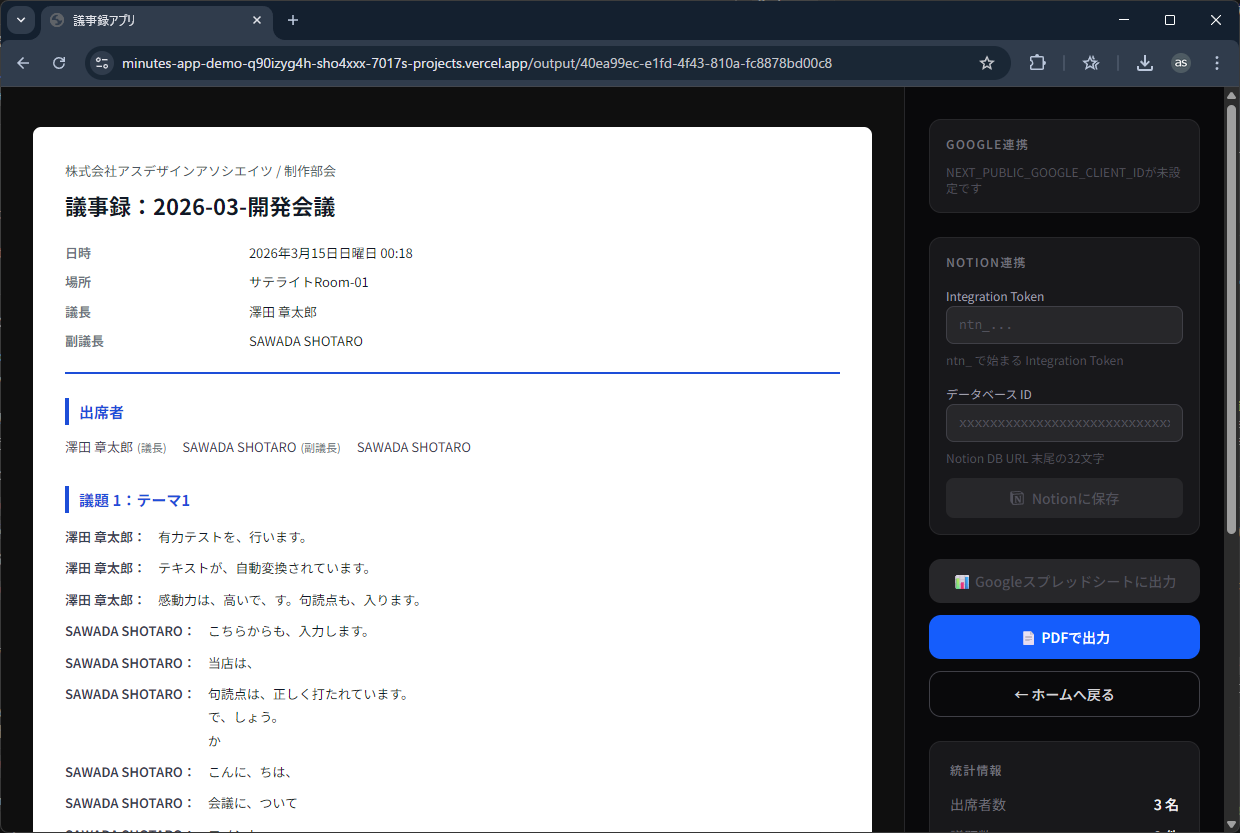The width and height of the screenshot is (1240, 833).
Task: Focus the データベース ID input field
Action: pyautogui.click(x=1064, y=423)
